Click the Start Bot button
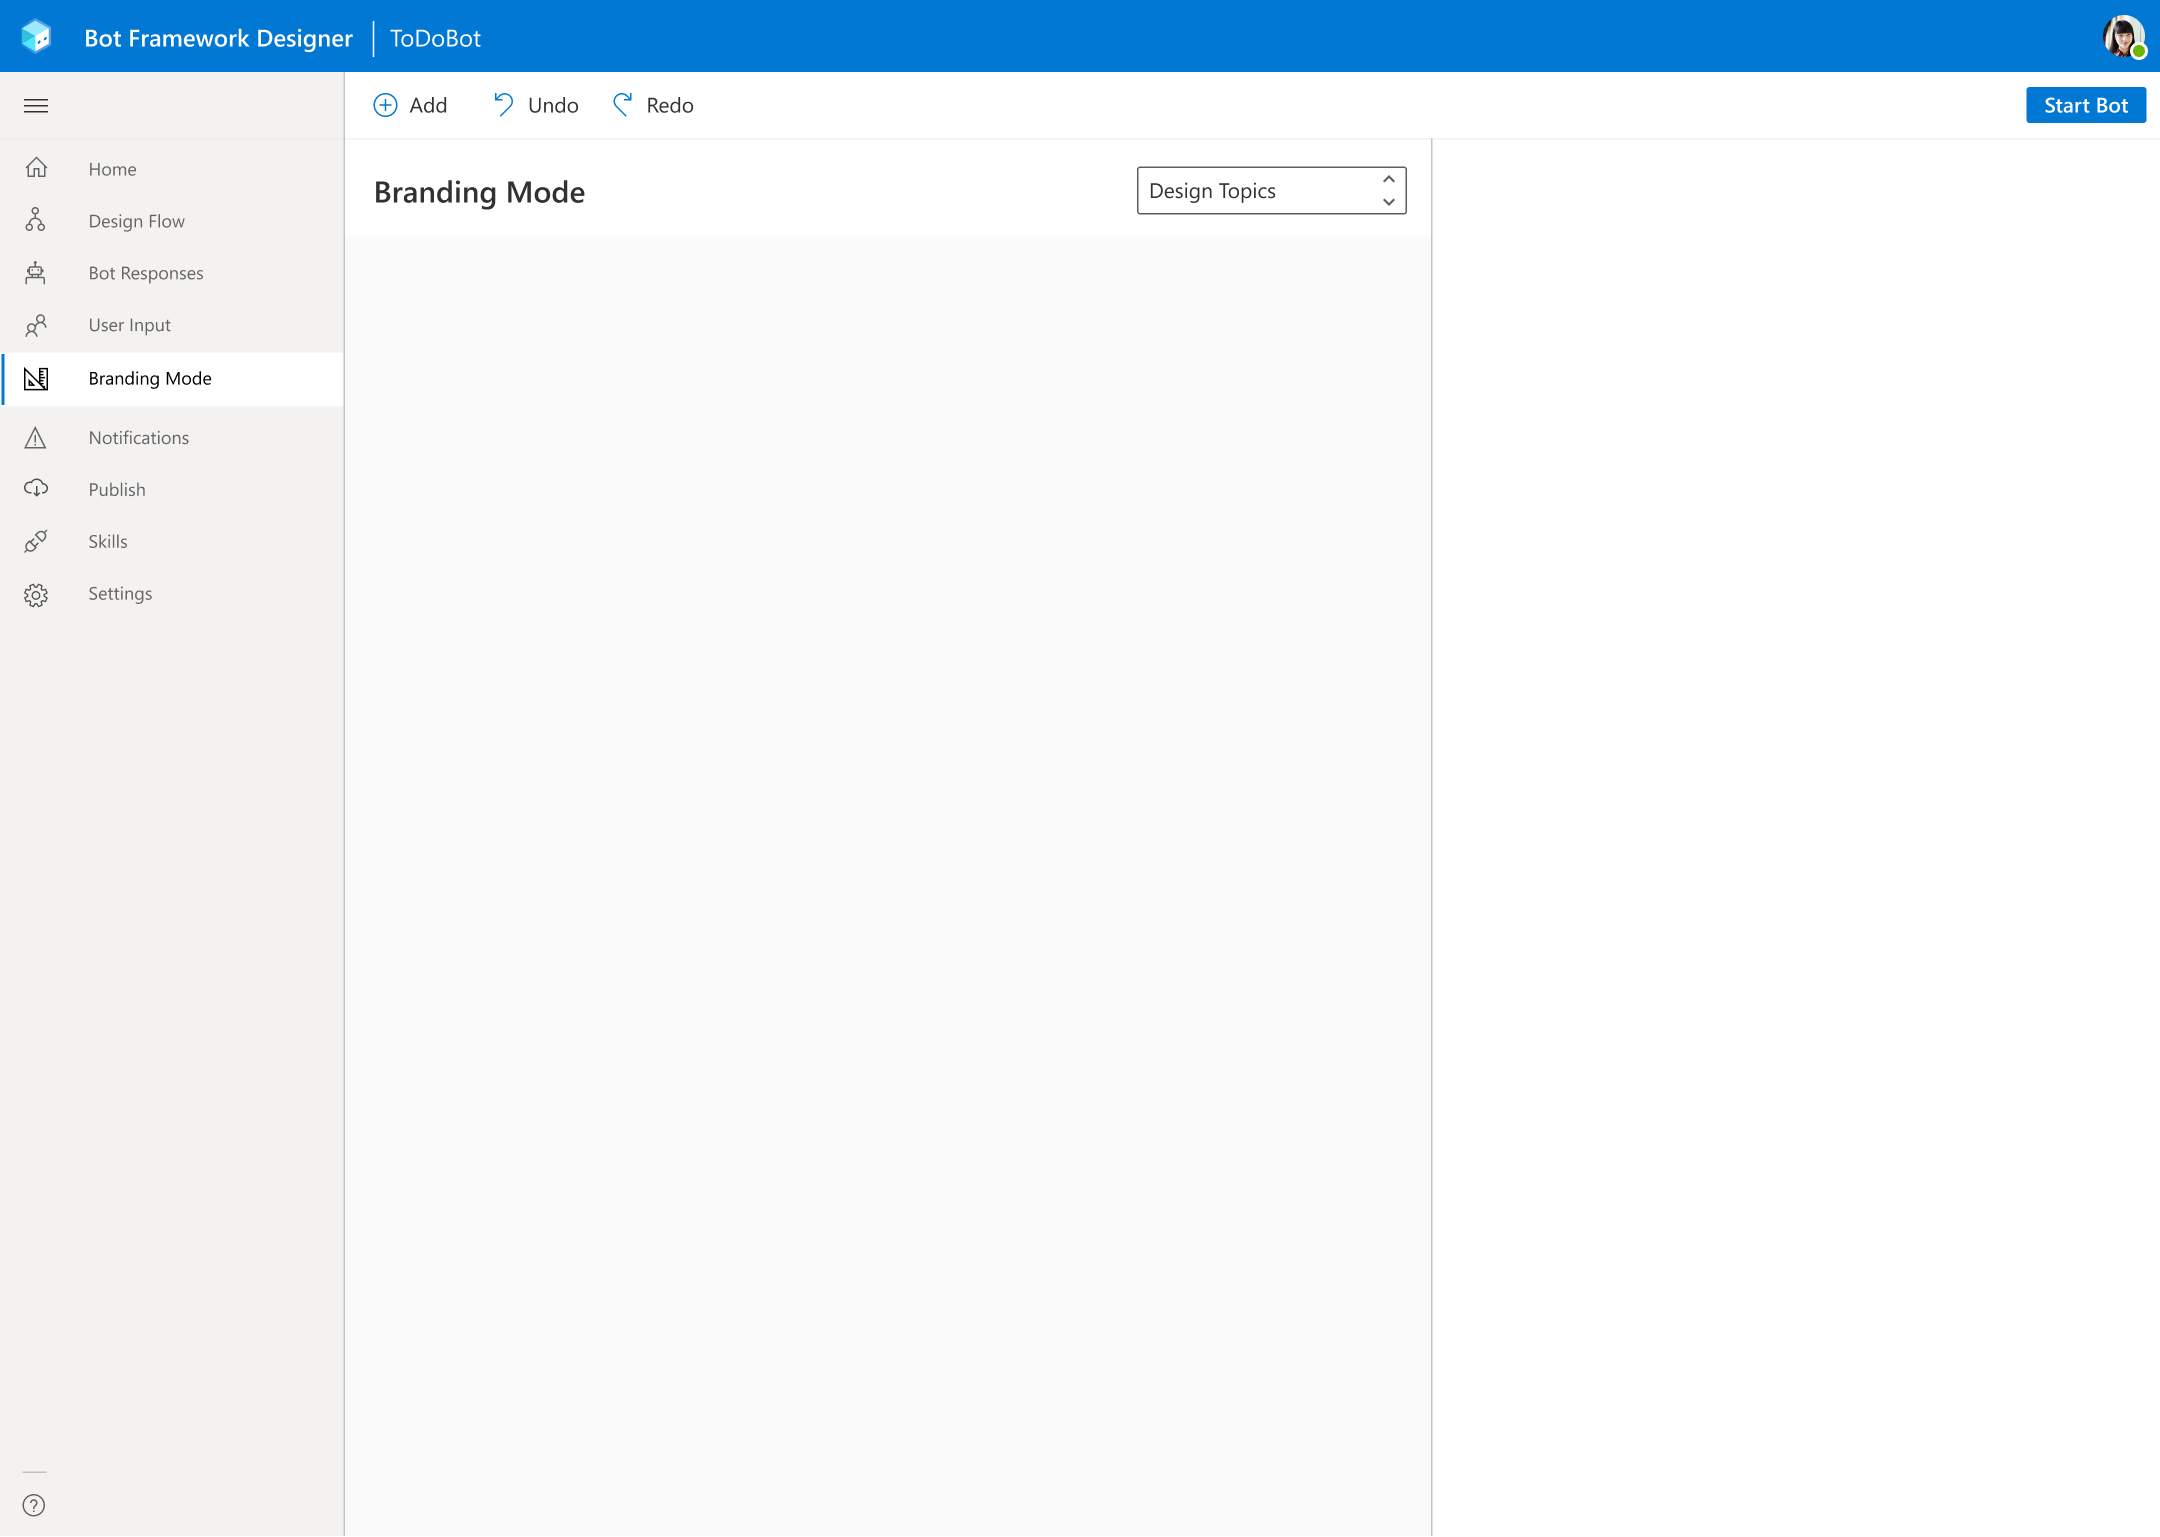Image resolution: width=2160 pixels, height=1537 pixels. (x=2085, y=105)
